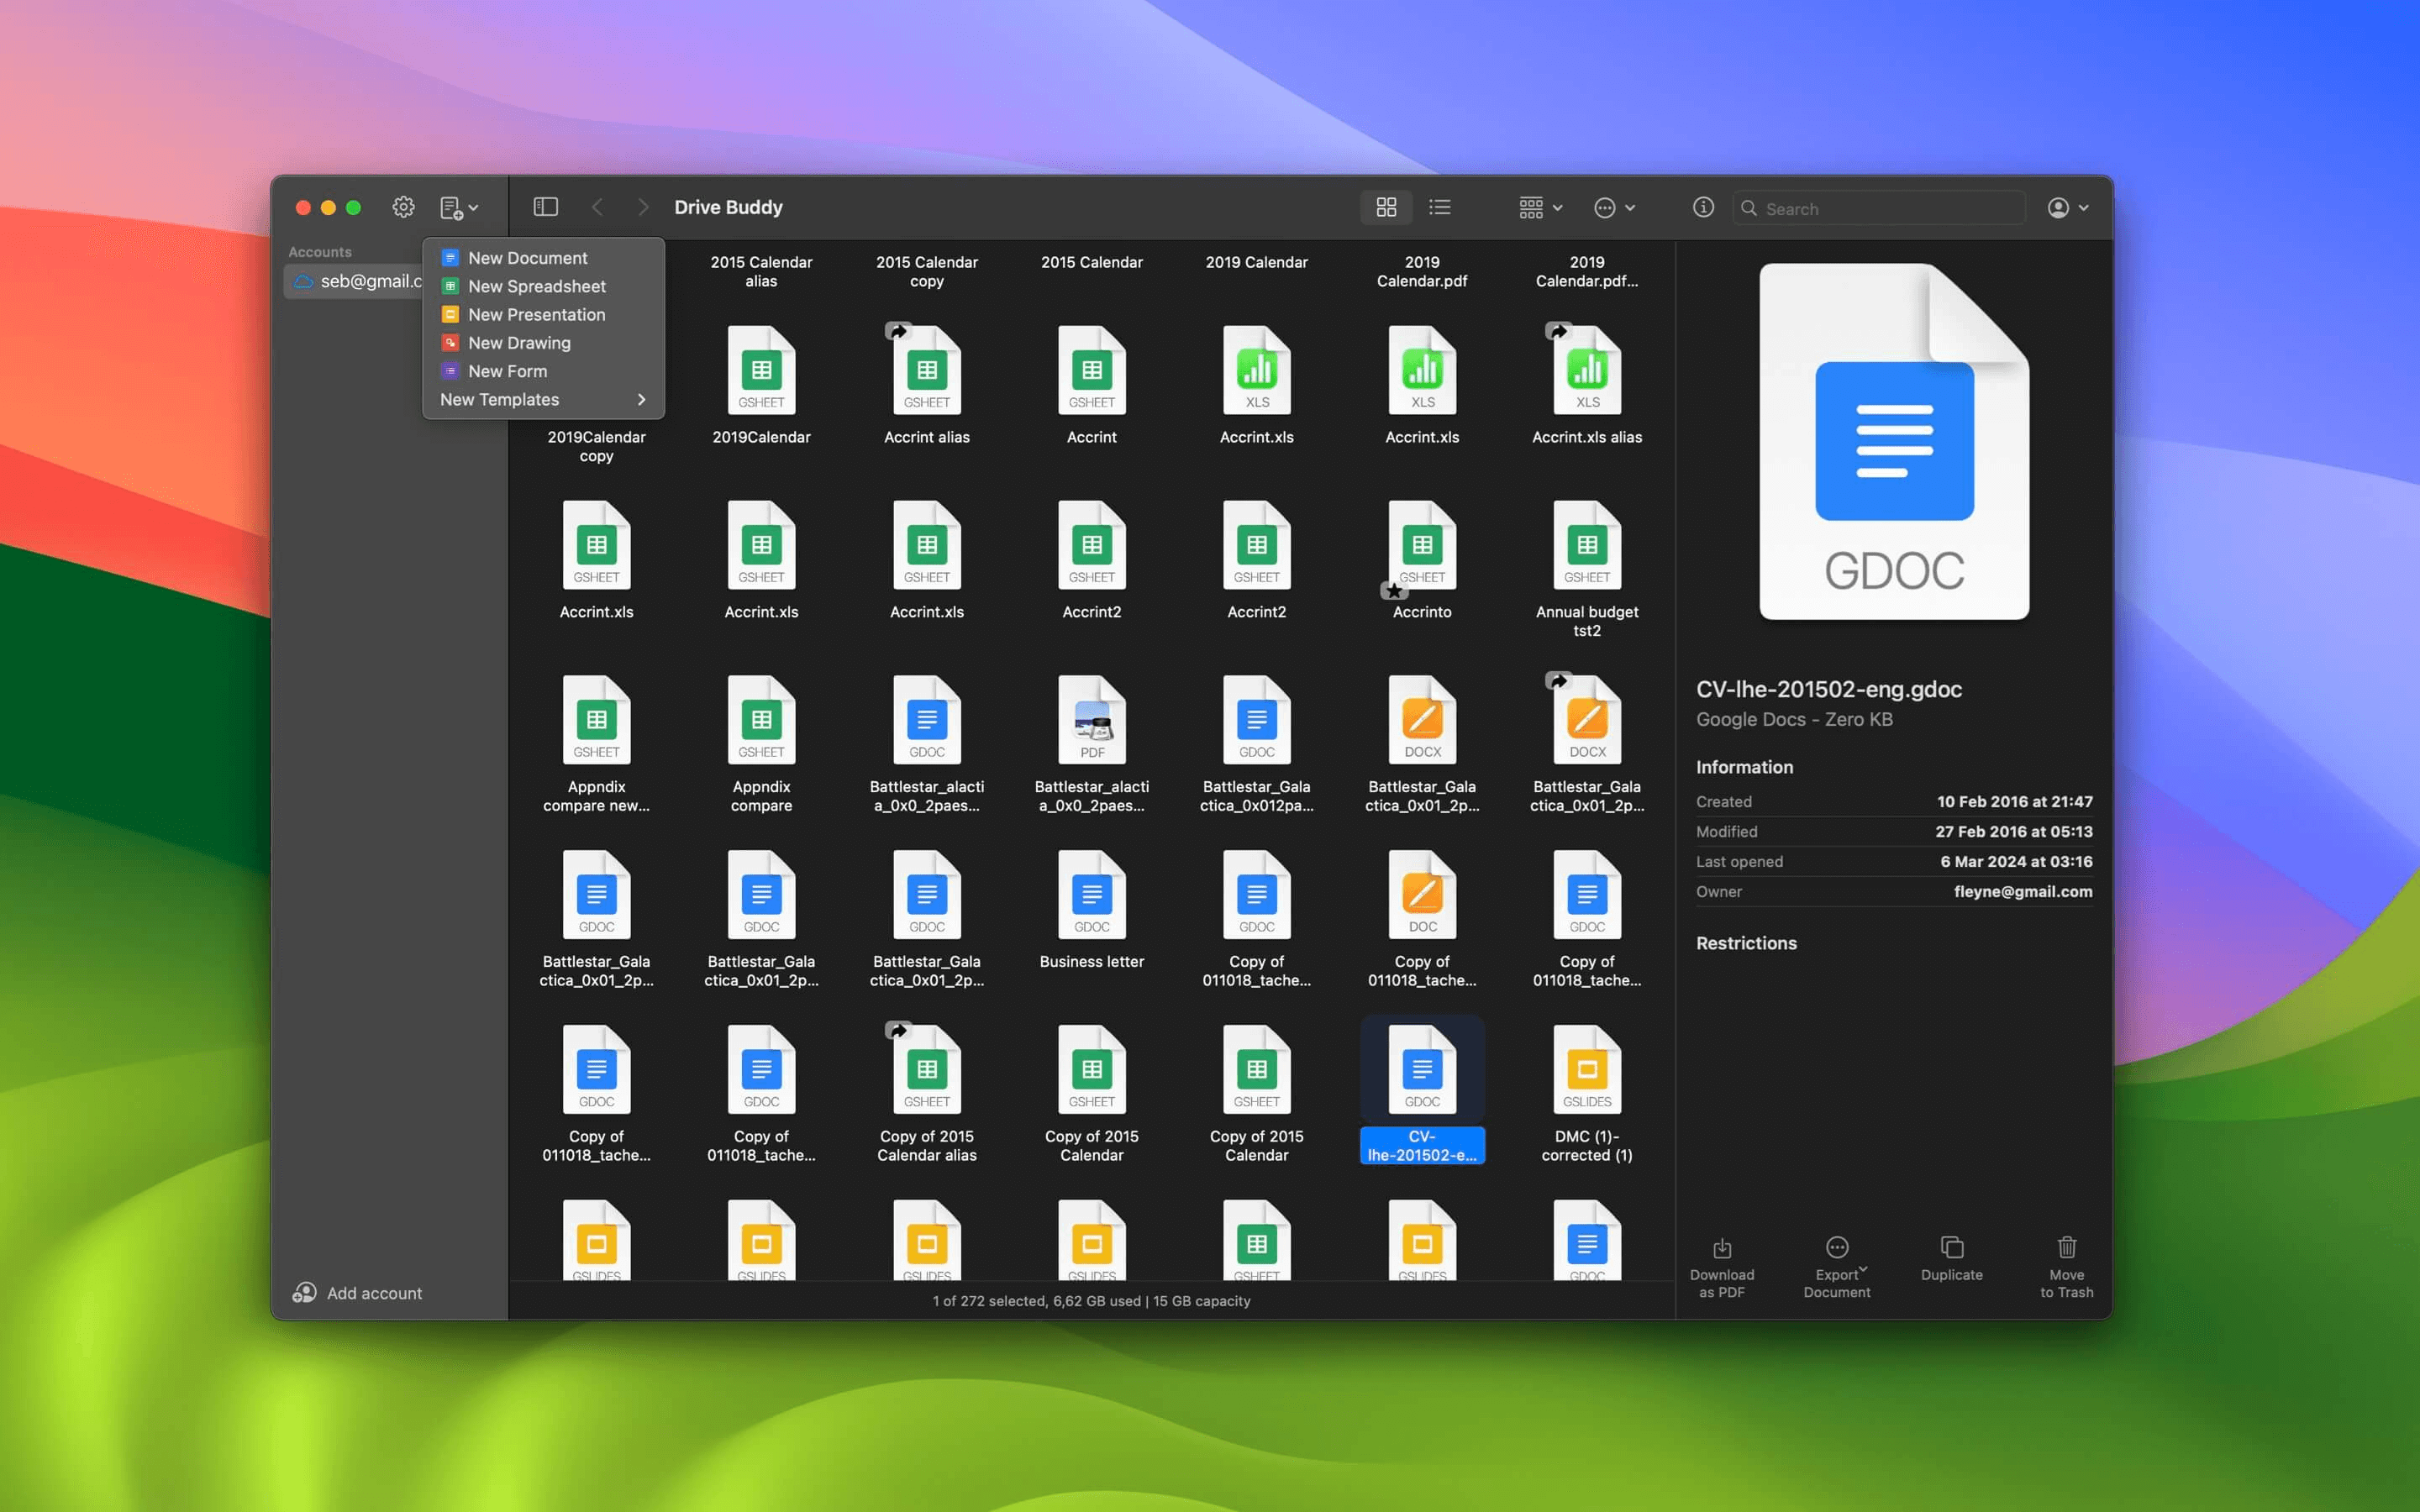This screenshot has height=1512, width=2420.
Task: Choose New Drawing from the menu
Action: pos(519,343)
